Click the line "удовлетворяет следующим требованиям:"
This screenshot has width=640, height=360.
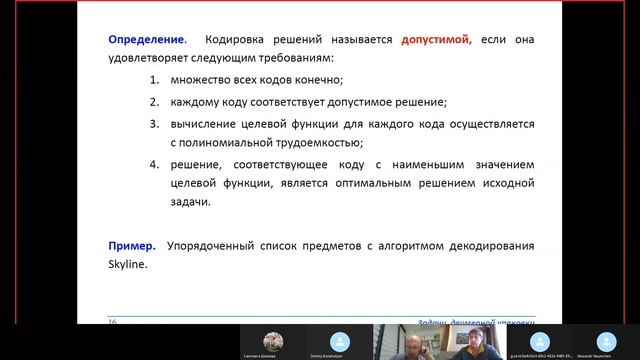click(221, 58)
